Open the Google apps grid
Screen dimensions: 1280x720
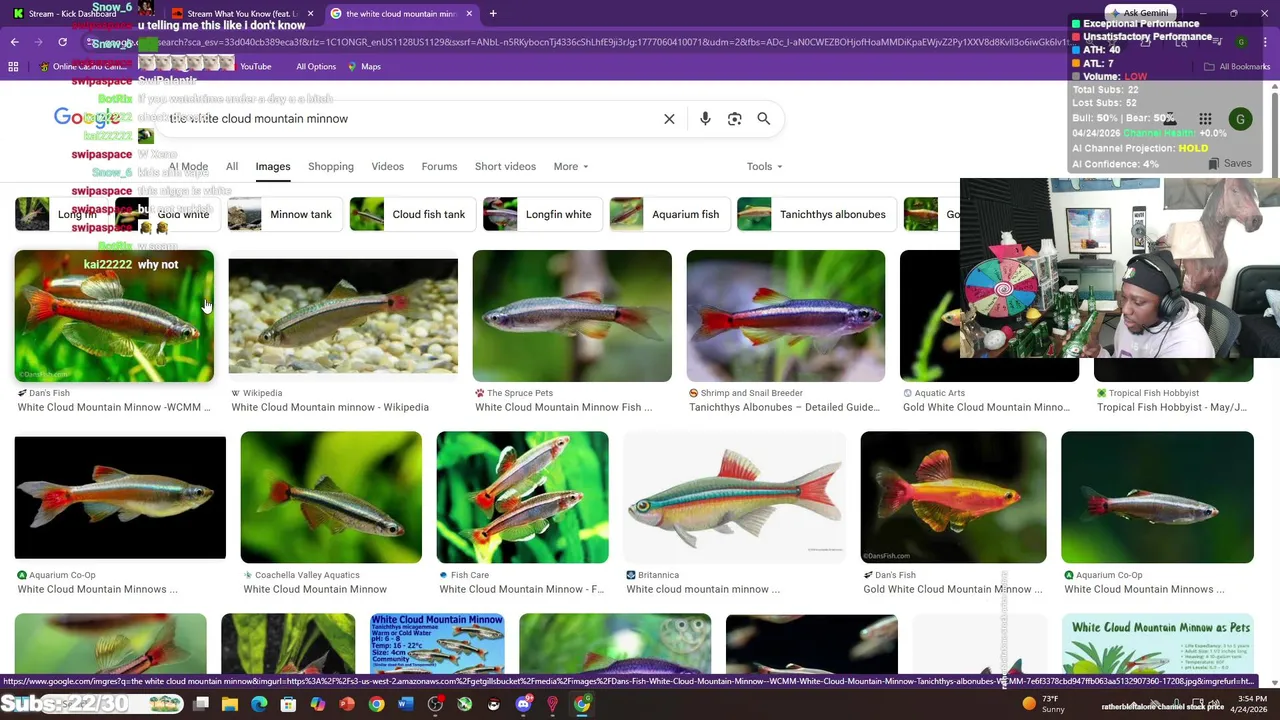tap(1205, 119)
